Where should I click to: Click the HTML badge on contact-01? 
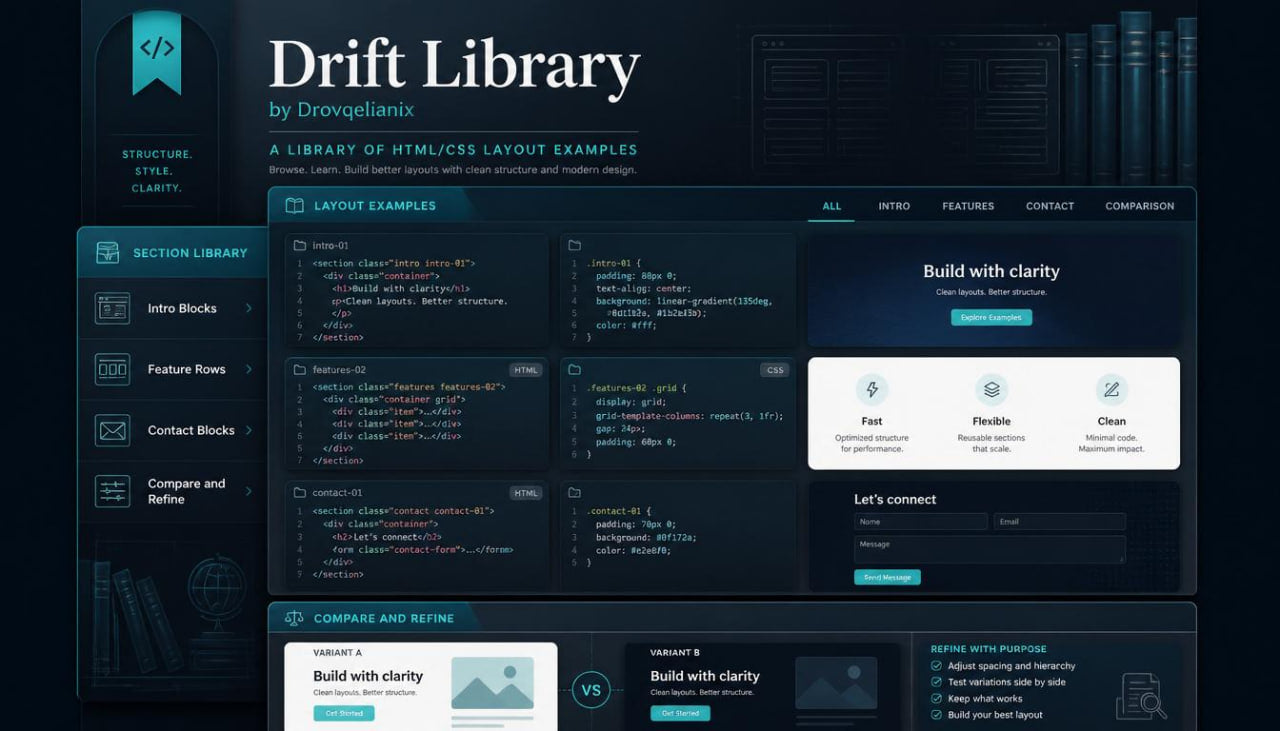pos(526,493)
